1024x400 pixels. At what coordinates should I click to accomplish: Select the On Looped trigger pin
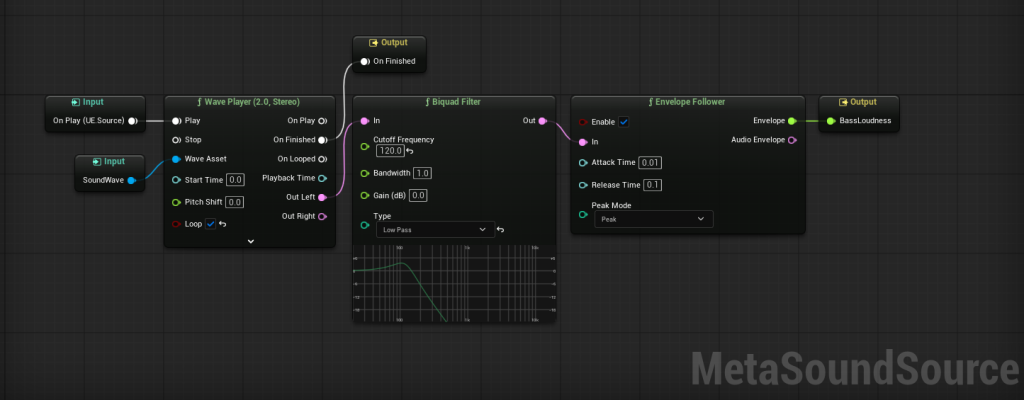pos(322,159)
